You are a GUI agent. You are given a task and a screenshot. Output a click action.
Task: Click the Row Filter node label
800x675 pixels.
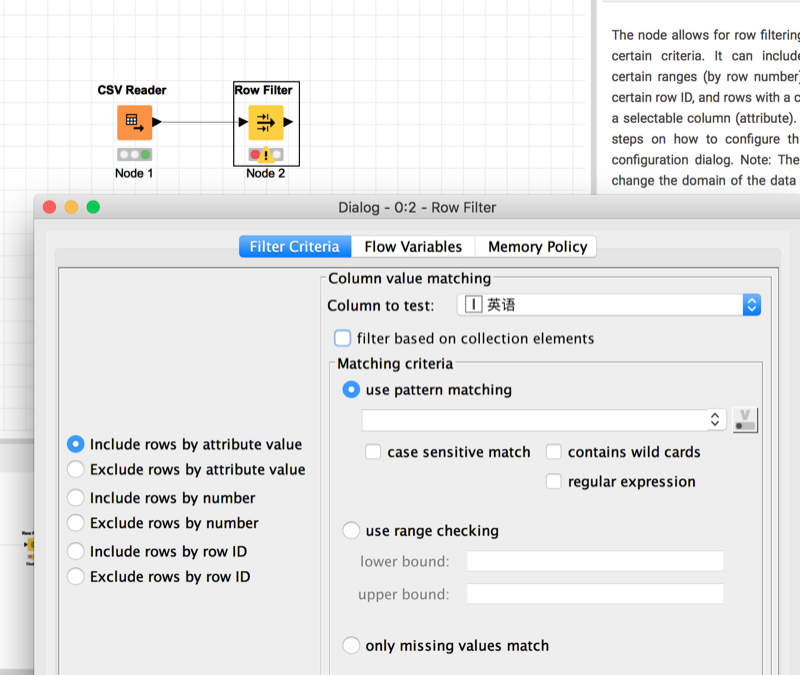coord(263,90)
